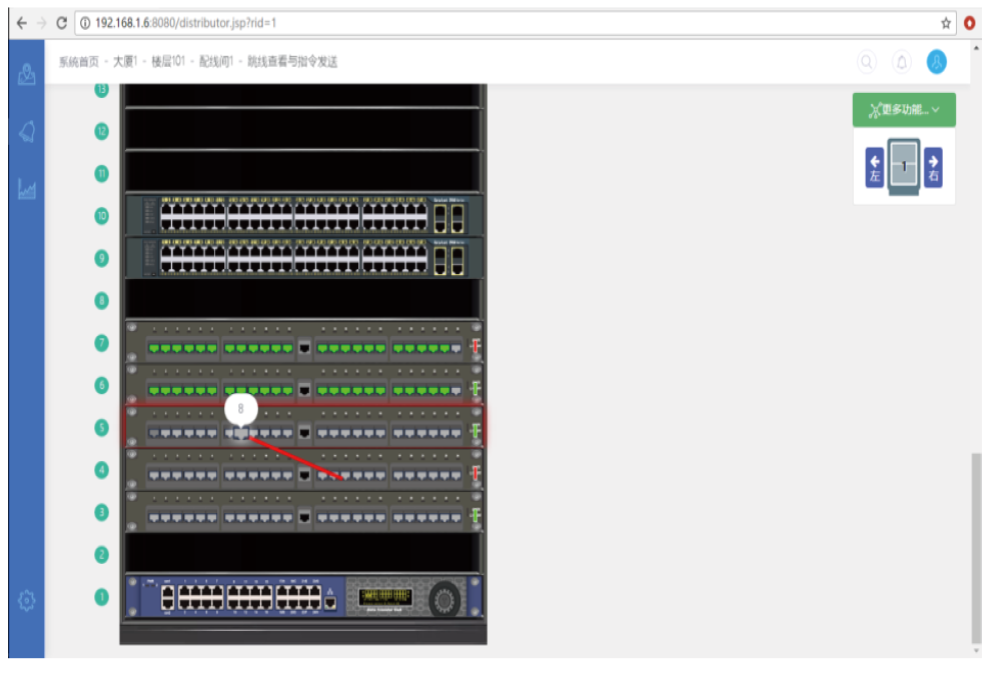Viewport: 996px width, 683px height.
Task: Click the green rack slot 5 marker
Action: tap(101, 427)
